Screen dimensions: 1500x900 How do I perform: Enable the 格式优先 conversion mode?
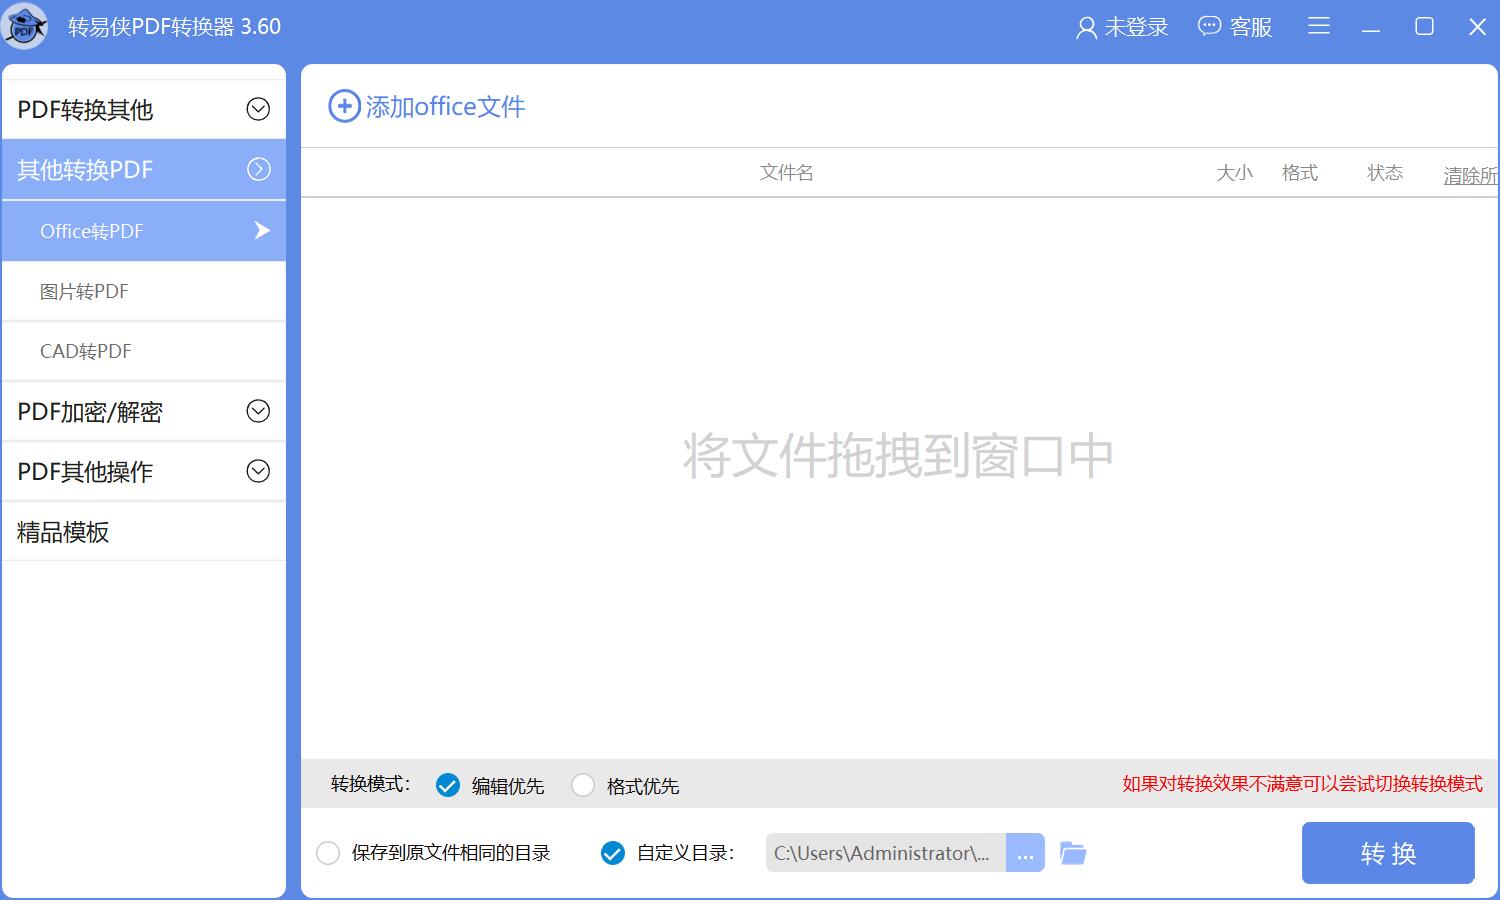point(583,785)
